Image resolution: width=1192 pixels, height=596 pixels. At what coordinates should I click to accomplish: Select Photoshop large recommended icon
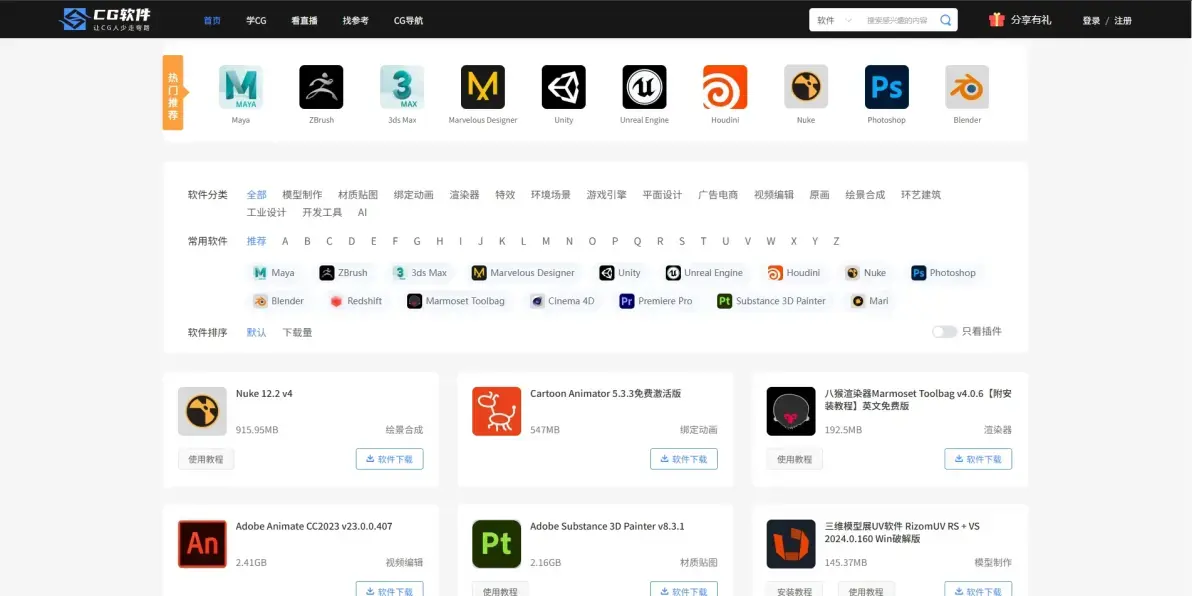click(886, 87)
